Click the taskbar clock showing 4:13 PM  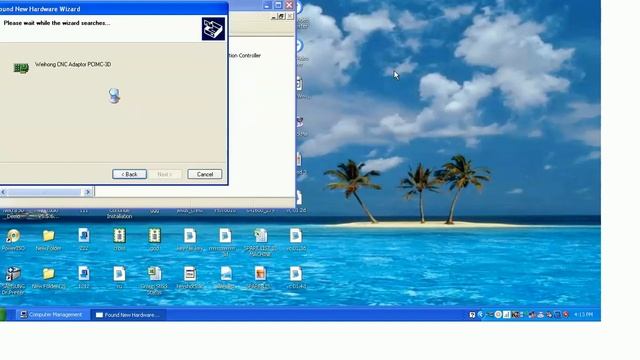[583, 315]
